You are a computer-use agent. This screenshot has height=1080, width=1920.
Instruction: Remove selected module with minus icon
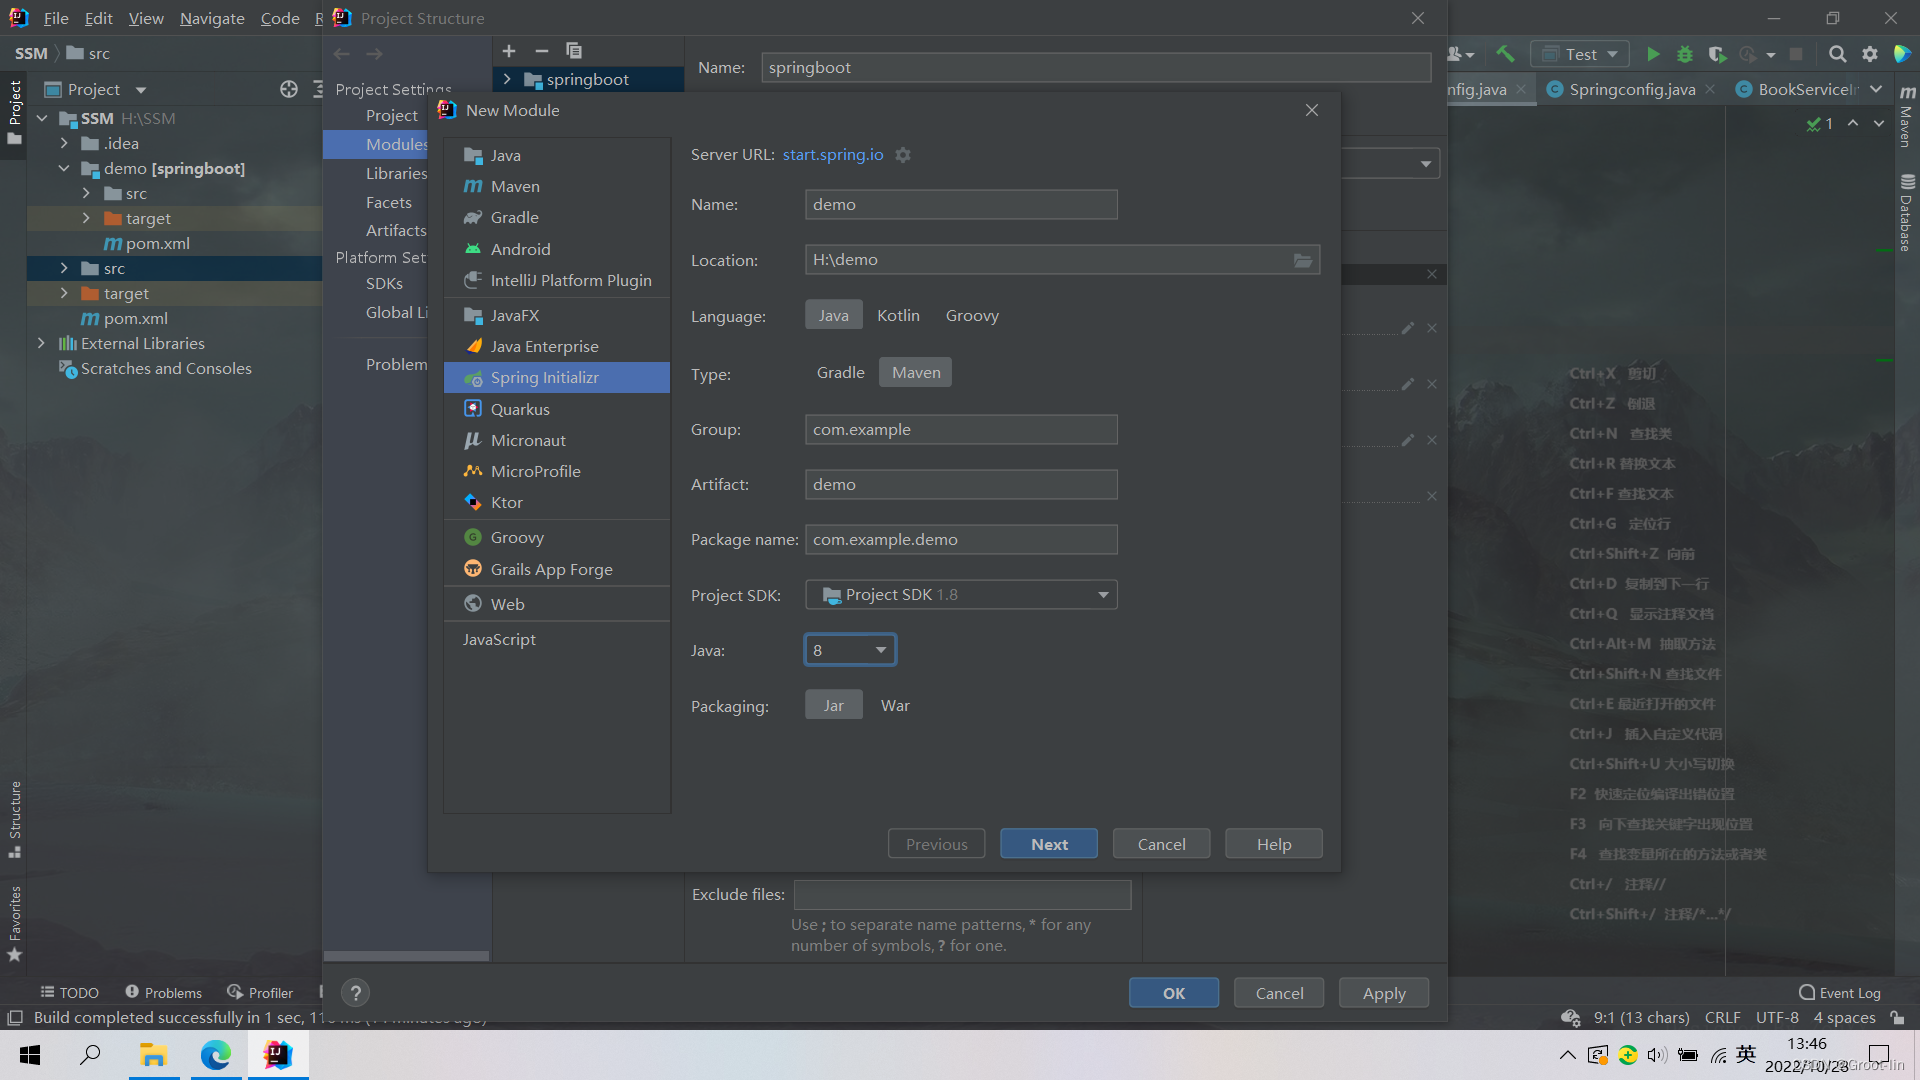tap(542, 51)
